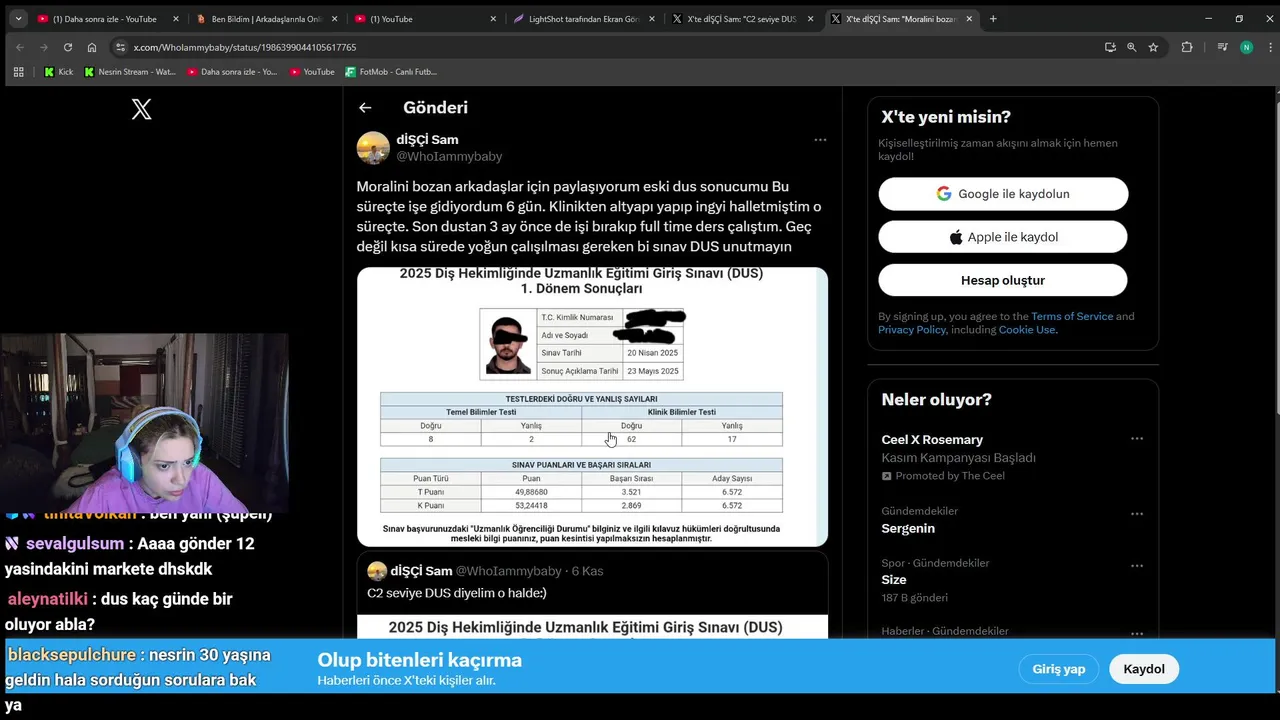Switch to the LightShot tab
Screen dimensions: 1280x720
585,19
